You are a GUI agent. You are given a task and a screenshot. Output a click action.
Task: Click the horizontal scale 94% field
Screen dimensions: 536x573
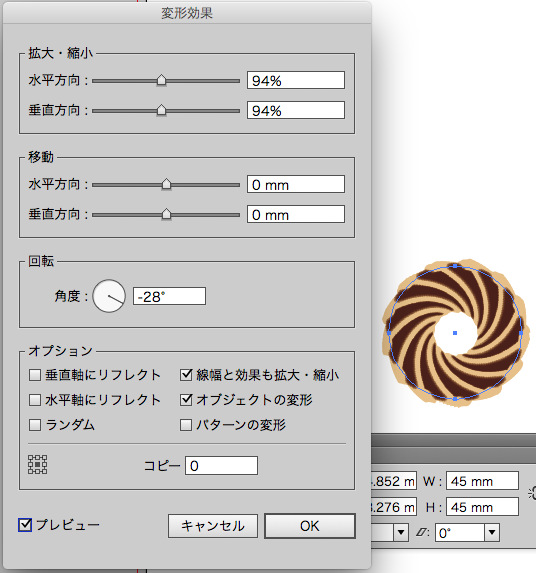296,80
